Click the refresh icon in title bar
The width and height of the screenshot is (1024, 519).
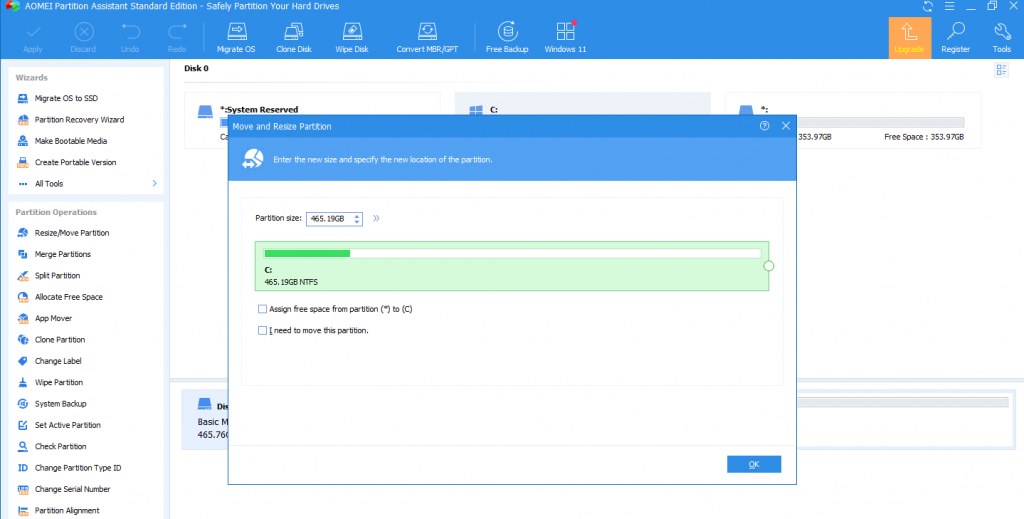(x=928, y=7)
